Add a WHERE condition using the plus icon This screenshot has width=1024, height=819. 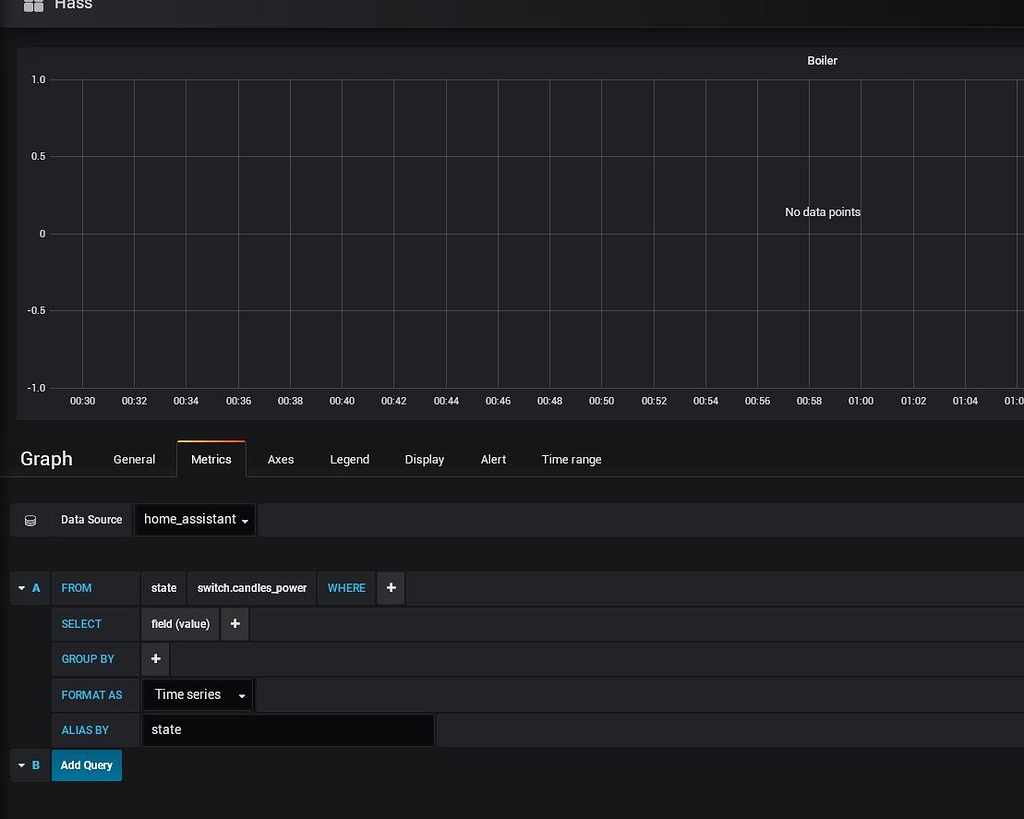[x=390, y=588]
